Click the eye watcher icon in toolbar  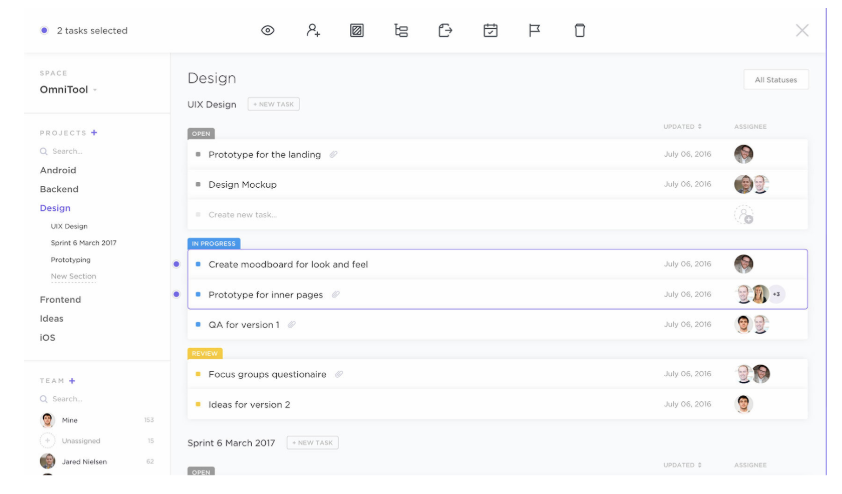pyautogui.click(x=267, y=31)
